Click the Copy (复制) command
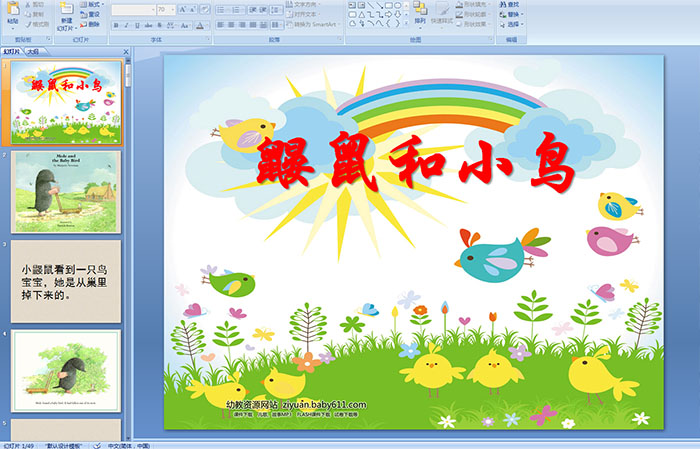The image size is (700, 449). (34, 14)
